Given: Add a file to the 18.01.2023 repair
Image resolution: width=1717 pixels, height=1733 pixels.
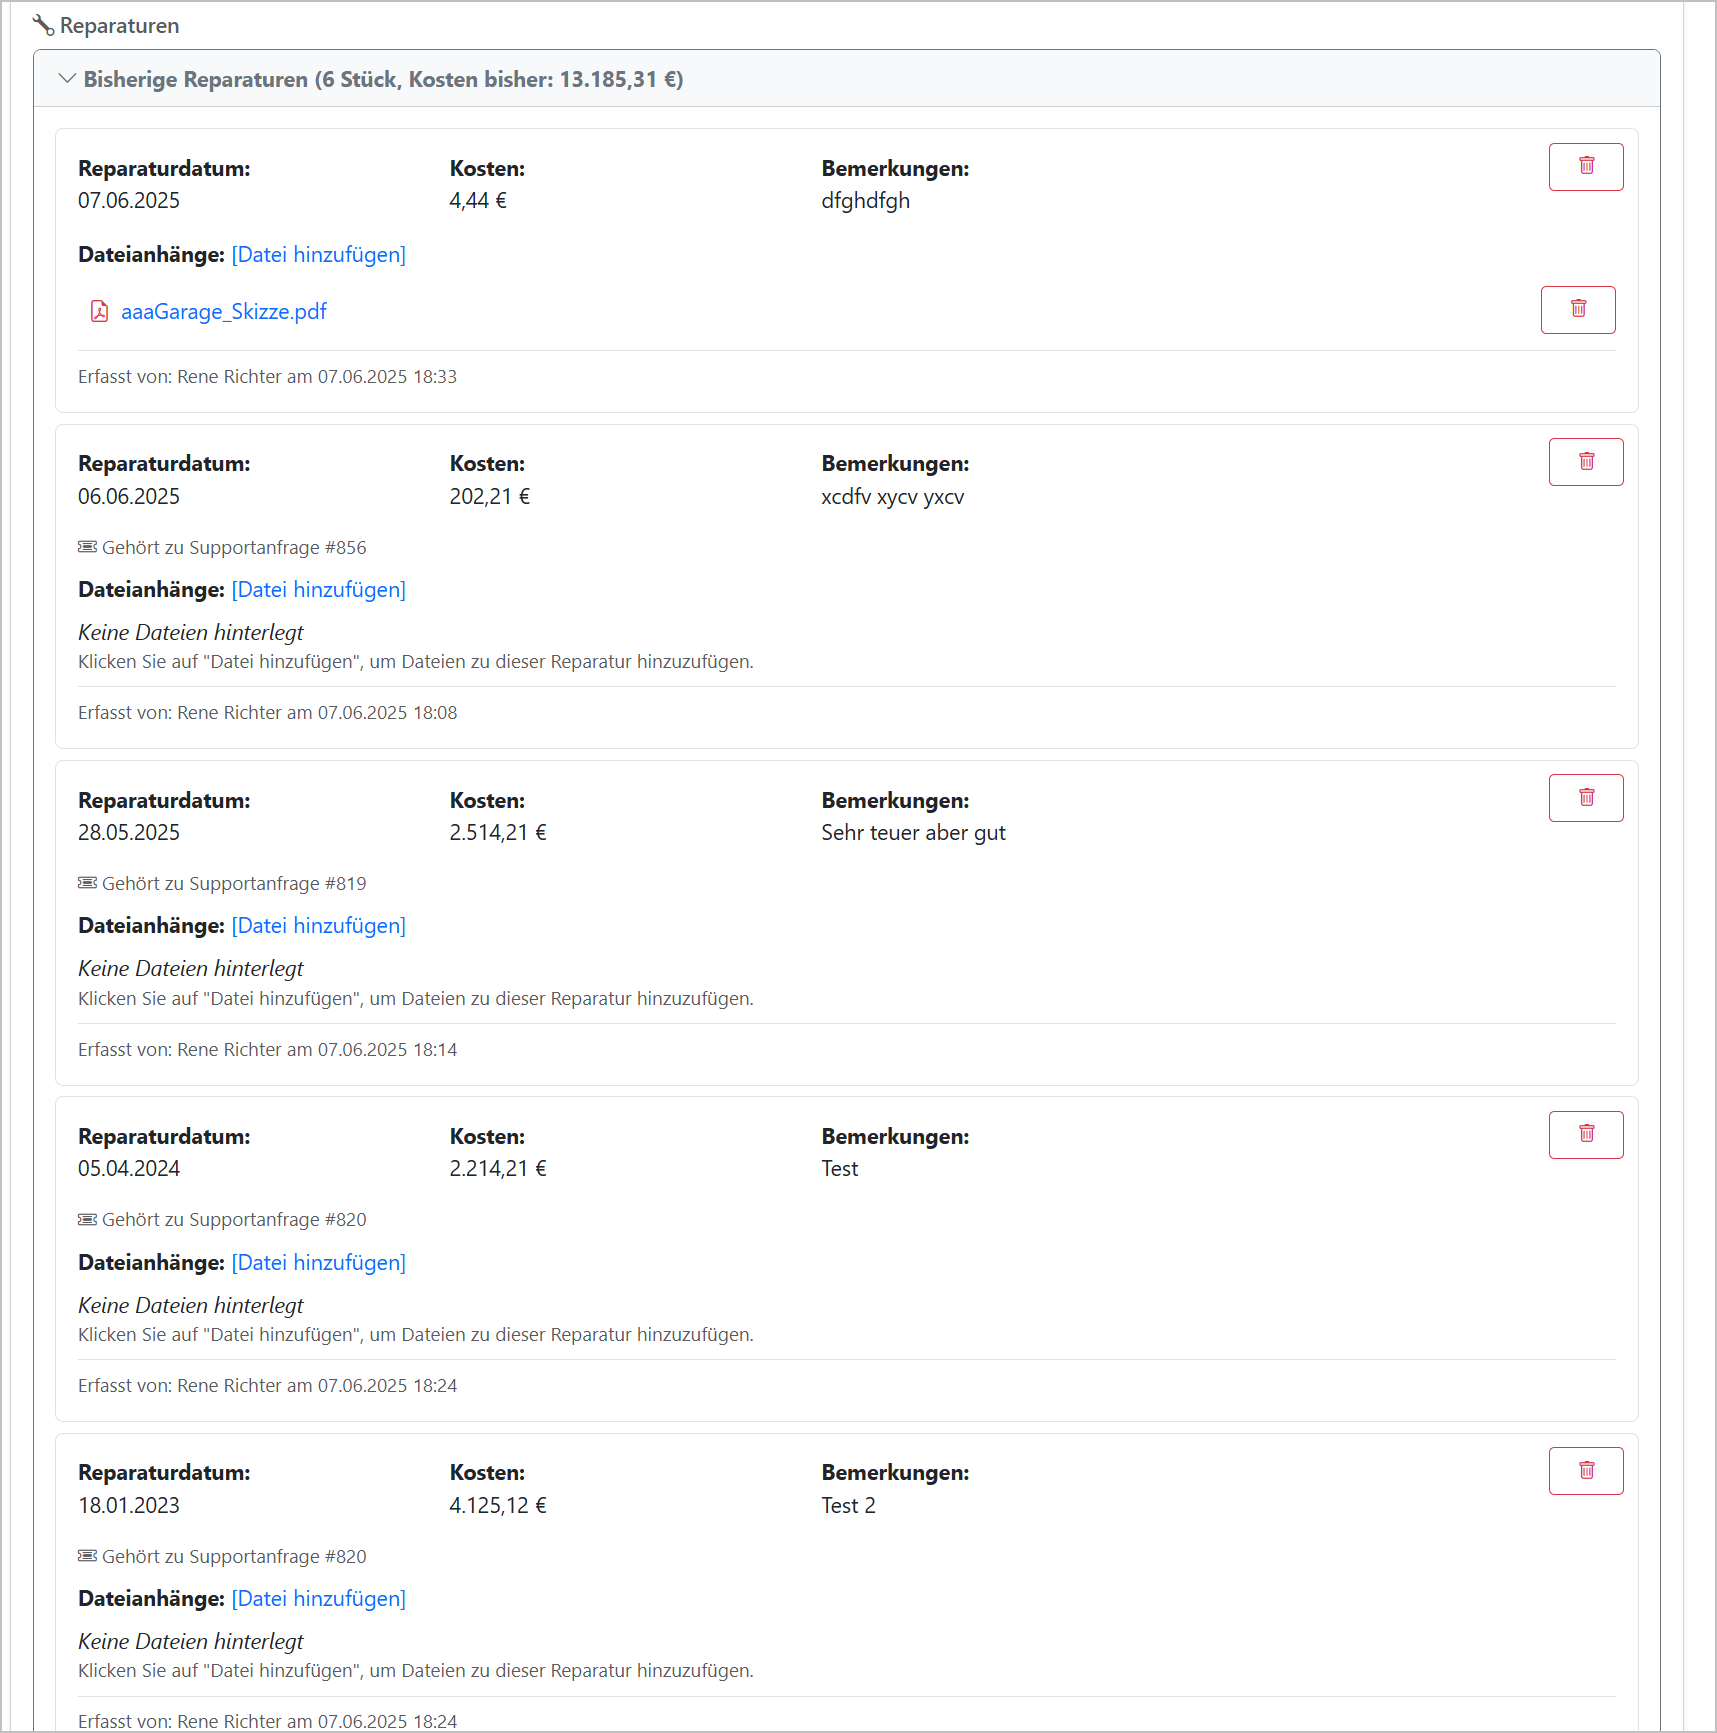Looking at the screenshot, I should pos(319,1599).
